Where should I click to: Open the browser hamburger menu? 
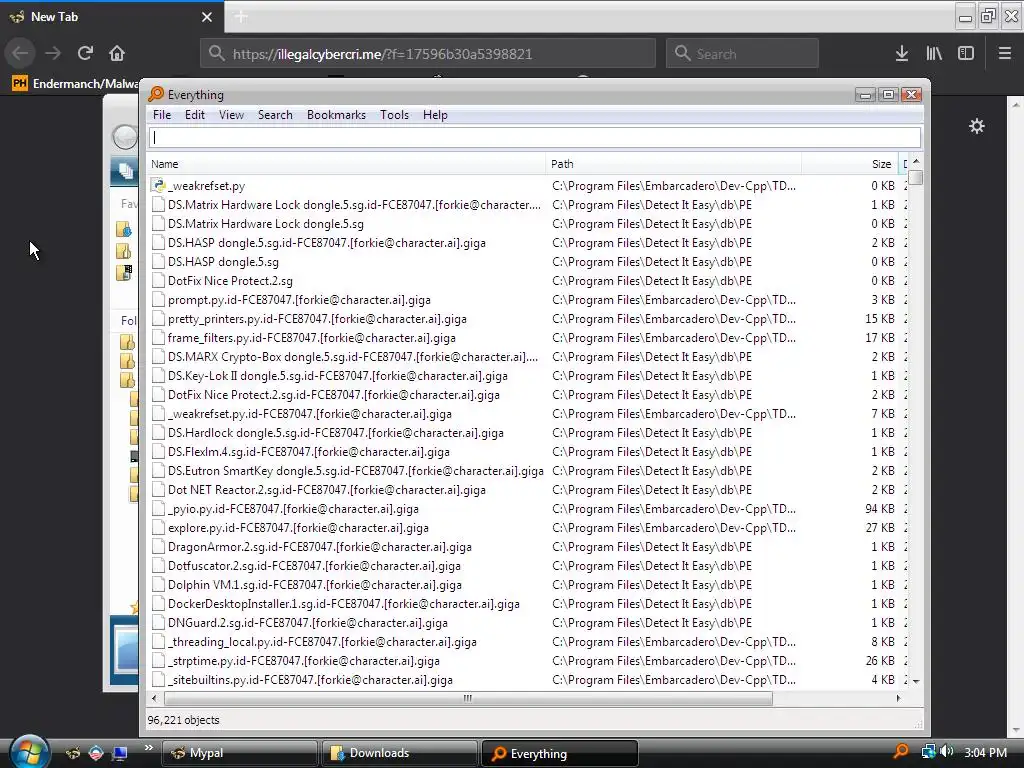click(x=1005, y=54)
